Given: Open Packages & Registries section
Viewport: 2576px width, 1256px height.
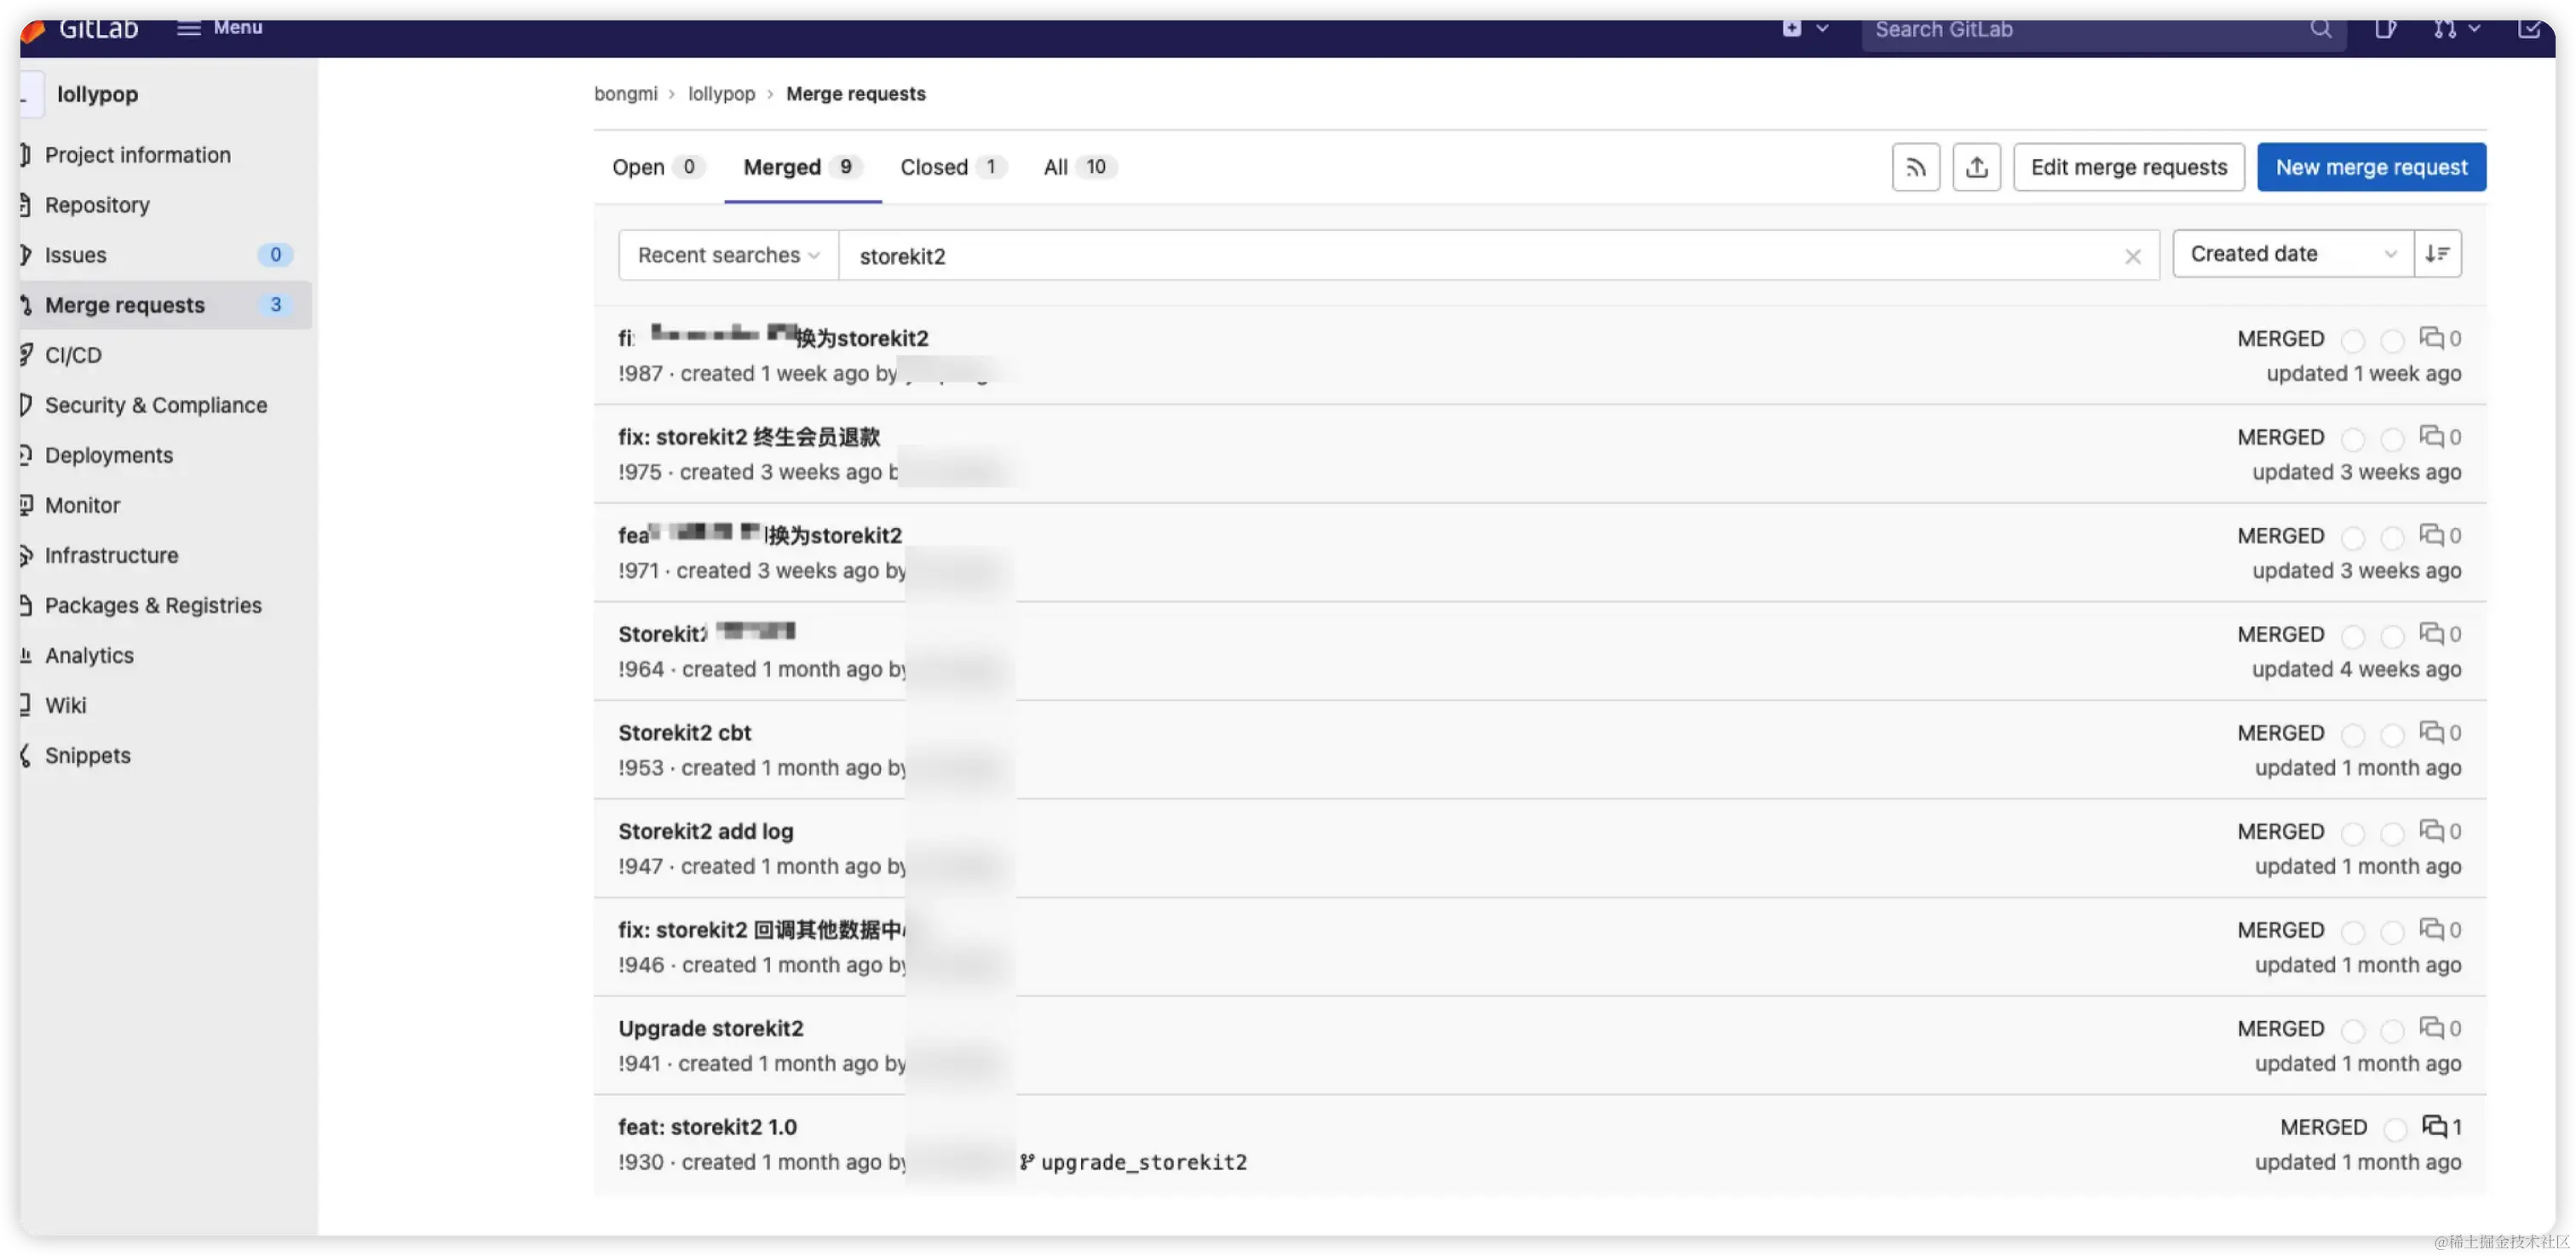Looking at the screenshot, I should 153,605.
